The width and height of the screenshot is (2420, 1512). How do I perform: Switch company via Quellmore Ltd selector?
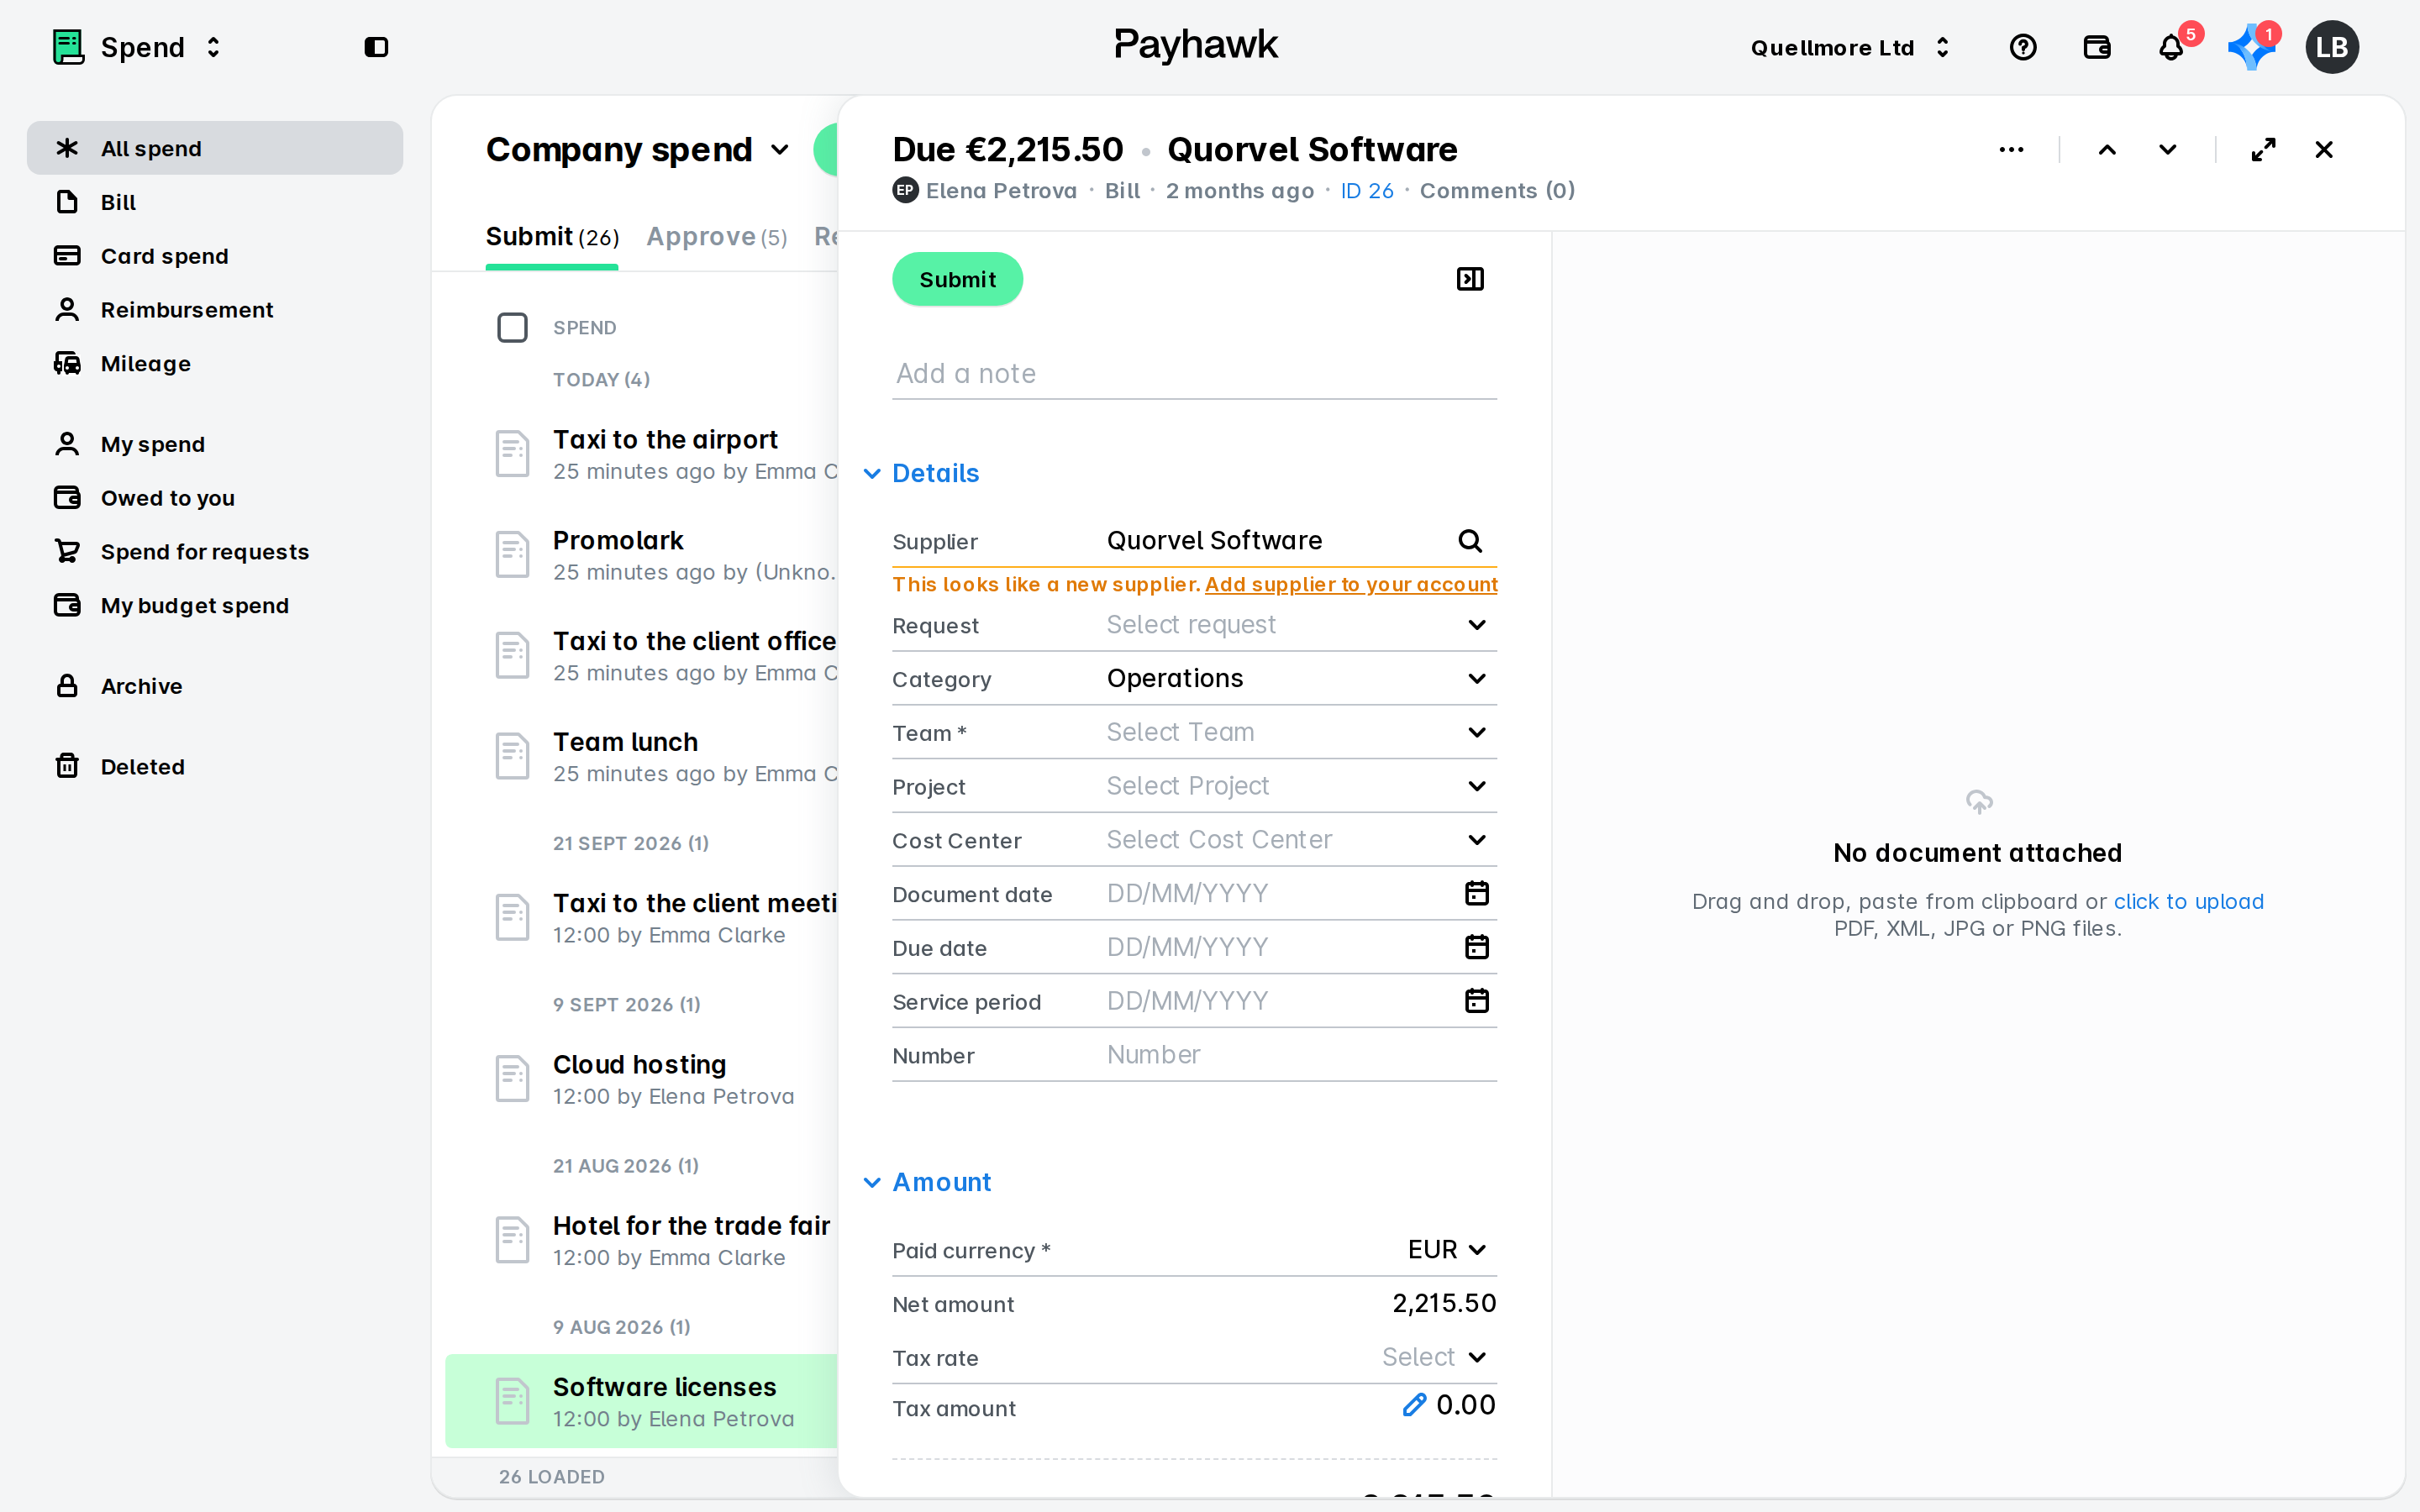coord(1850,47)
